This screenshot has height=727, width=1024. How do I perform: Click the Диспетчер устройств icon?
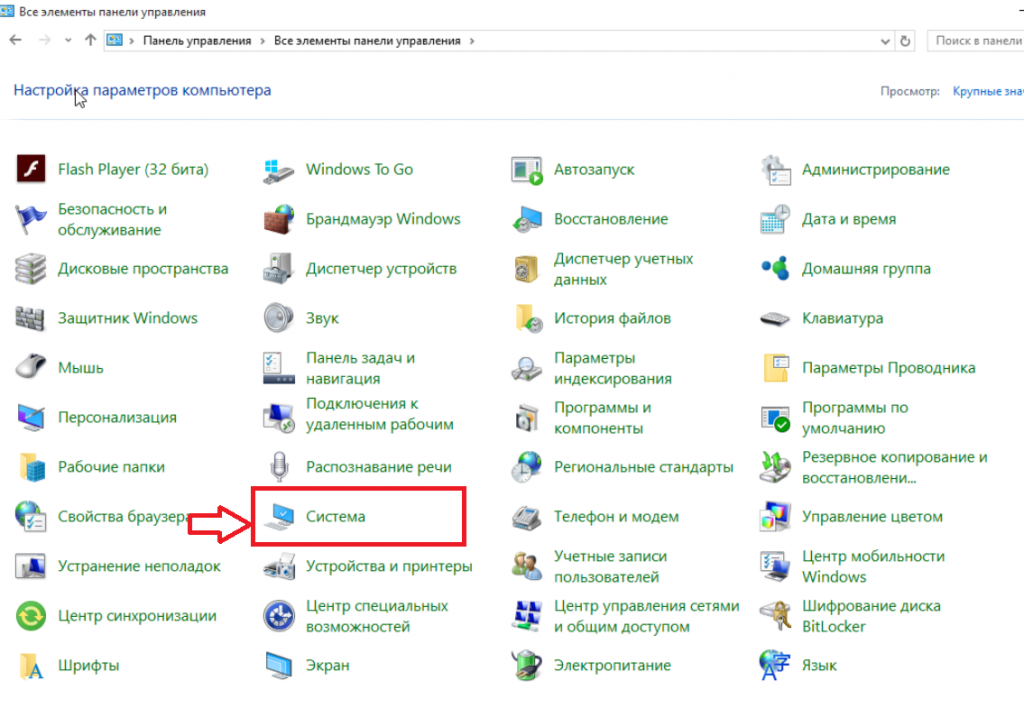[279, 268]
